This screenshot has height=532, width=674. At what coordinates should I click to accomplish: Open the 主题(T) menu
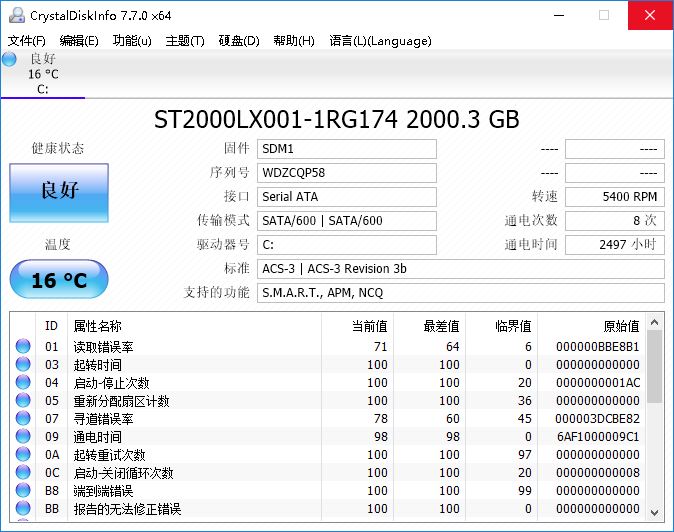pyautogui.click(x=185, y=41)
